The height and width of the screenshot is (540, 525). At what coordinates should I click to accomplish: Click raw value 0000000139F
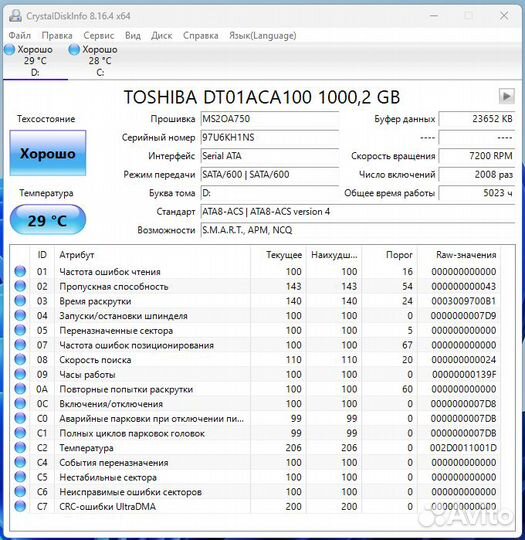click(x=464, y=374)
